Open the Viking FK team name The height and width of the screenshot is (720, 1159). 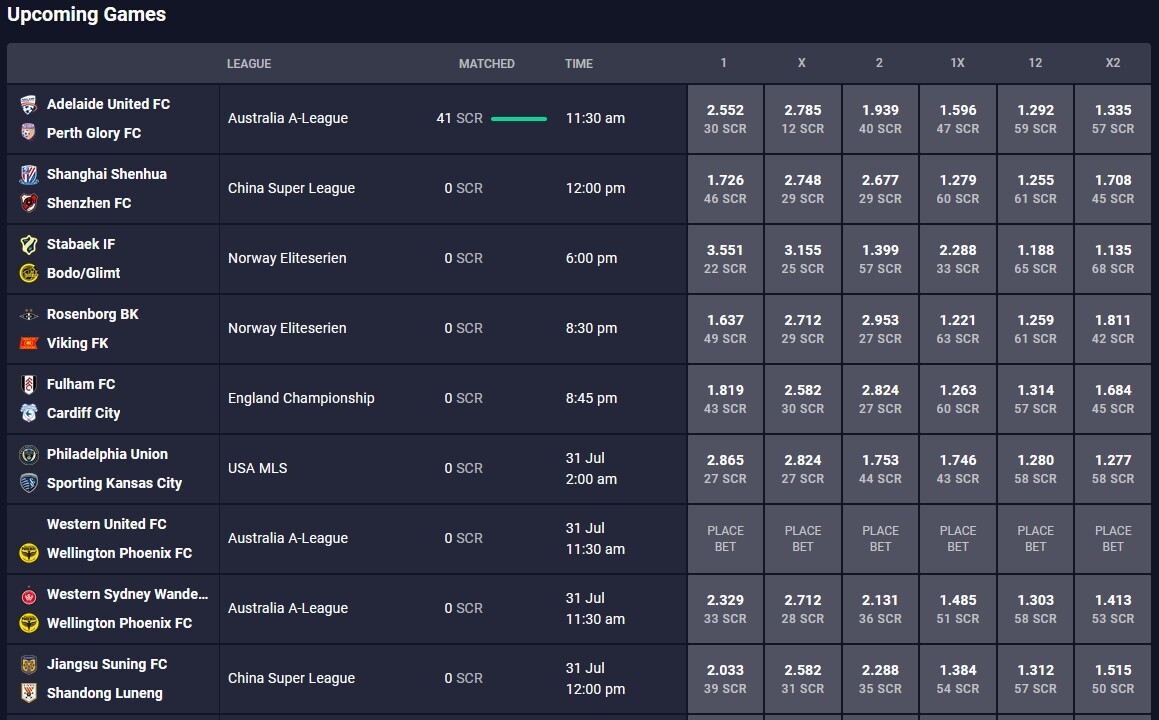[x=78, y=344]
